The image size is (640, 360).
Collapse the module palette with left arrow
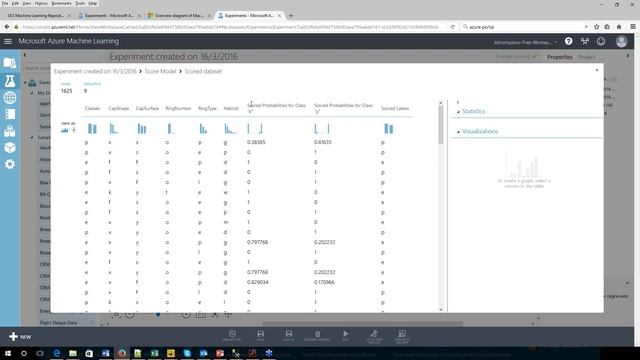[x=25, y=55]
